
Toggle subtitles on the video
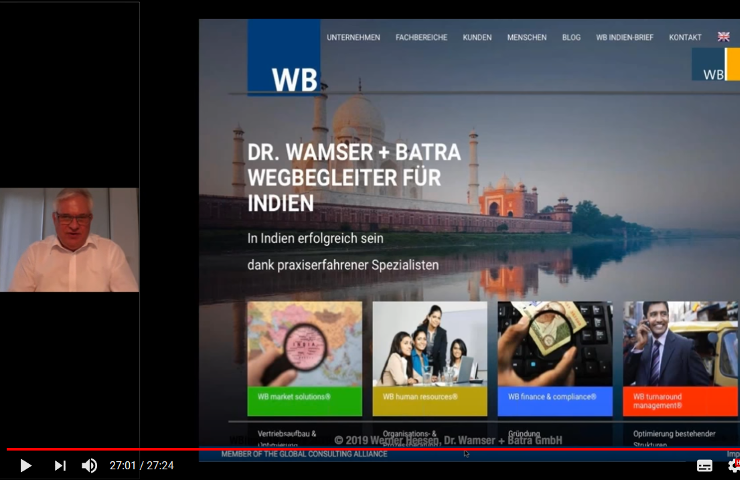pyautogui.click(x=704, y=465)
